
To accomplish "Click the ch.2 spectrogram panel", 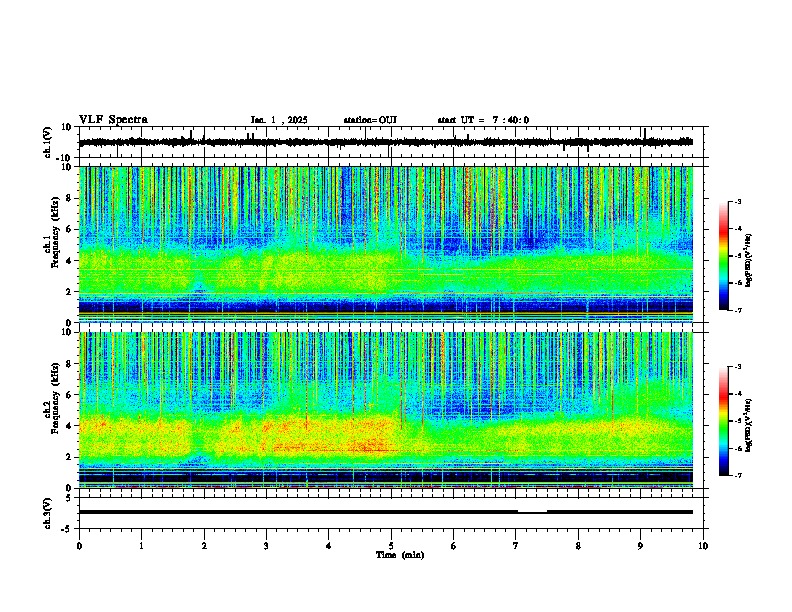I will [386, 410].
